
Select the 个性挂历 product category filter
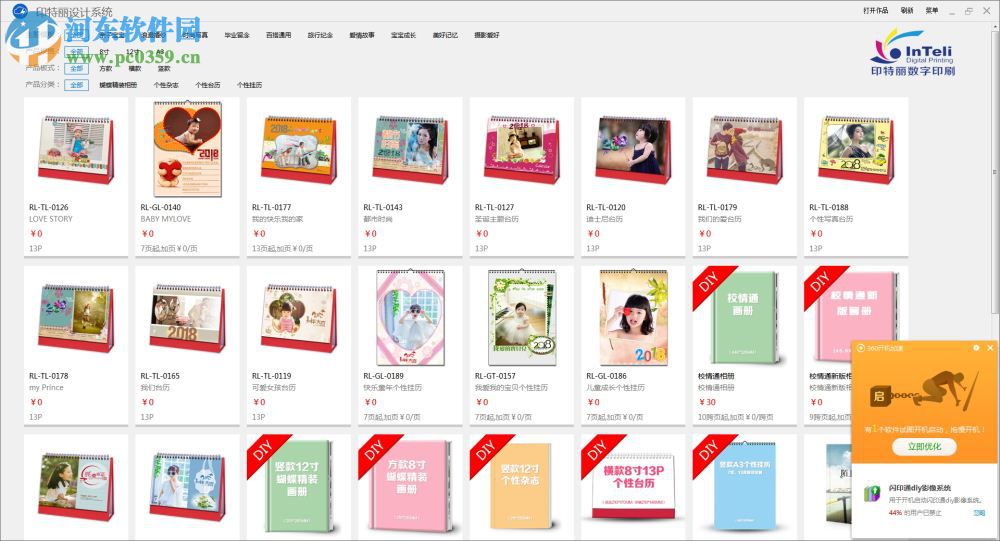pos(249,85)
